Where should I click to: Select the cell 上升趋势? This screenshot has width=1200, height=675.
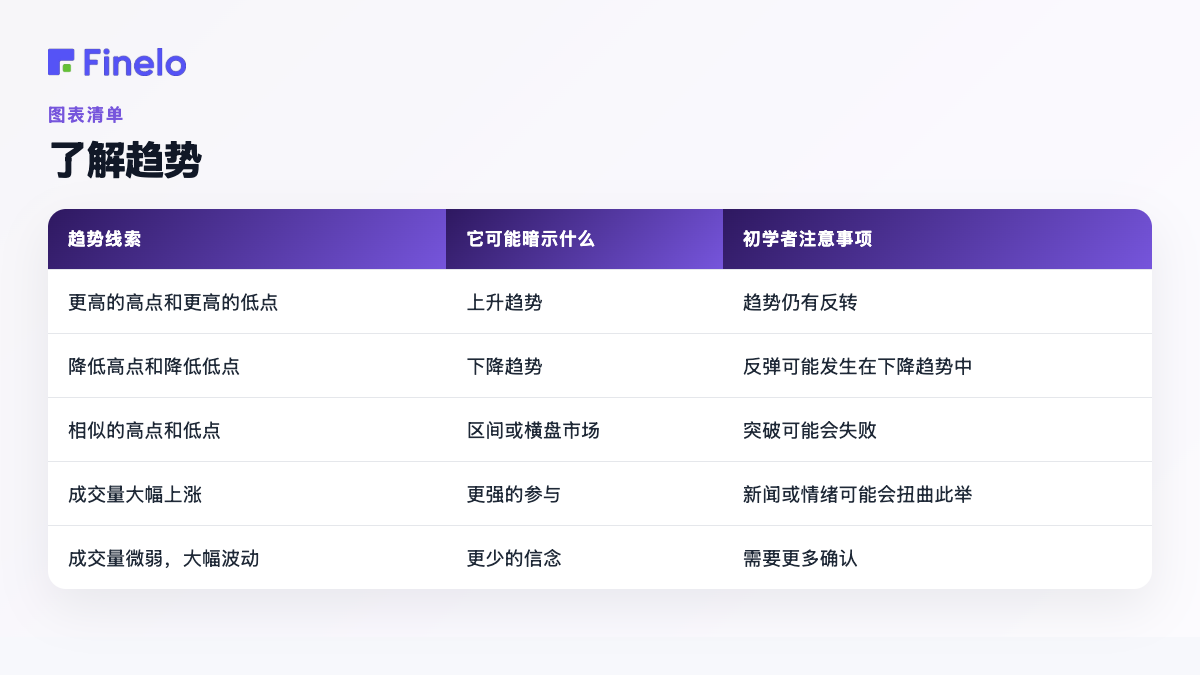pyautogui.click(x=584, y=302)
